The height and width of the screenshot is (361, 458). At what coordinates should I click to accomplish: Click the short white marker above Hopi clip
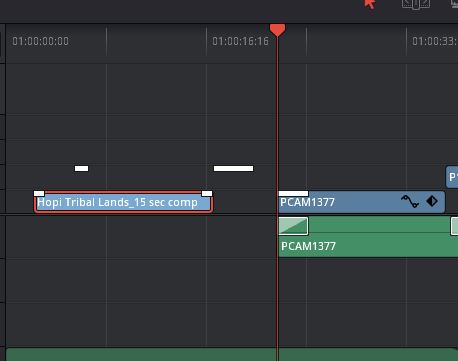[81, 168]
